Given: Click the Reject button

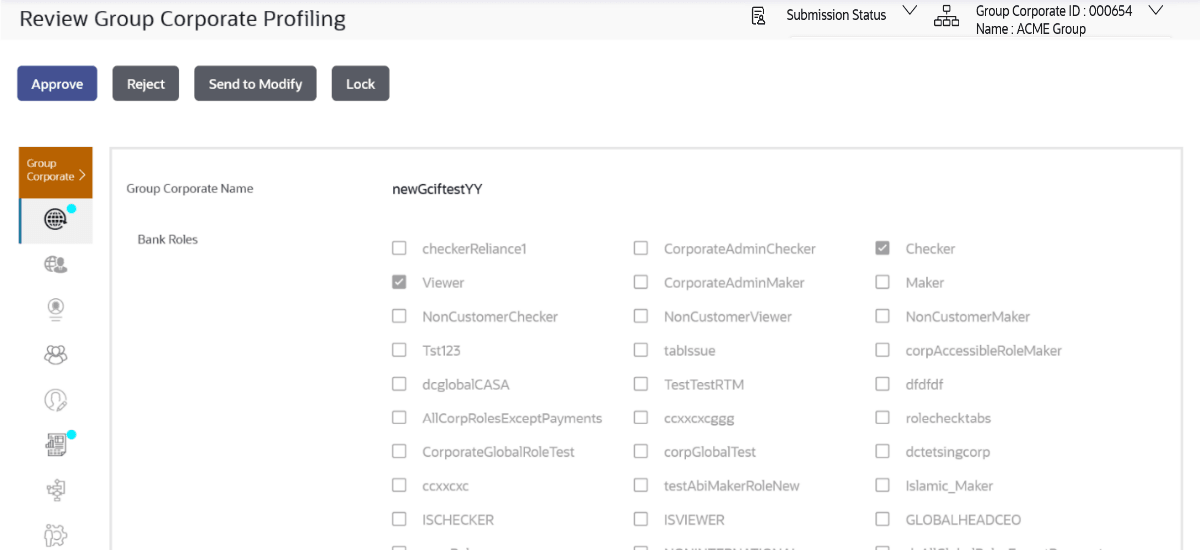Looking at the screenshot, I should (146, 84).
